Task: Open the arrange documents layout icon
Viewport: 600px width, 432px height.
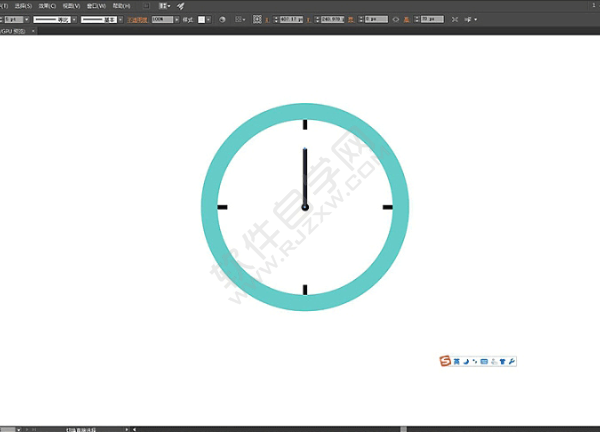Action: pos(165,6)
